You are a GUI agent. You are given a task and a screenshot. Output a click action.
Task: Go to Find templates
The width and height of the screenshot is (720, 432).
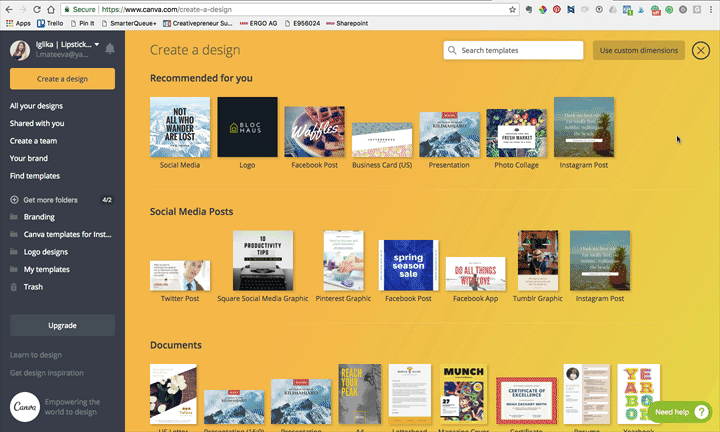pyautogui.click(x=35, y=176)
